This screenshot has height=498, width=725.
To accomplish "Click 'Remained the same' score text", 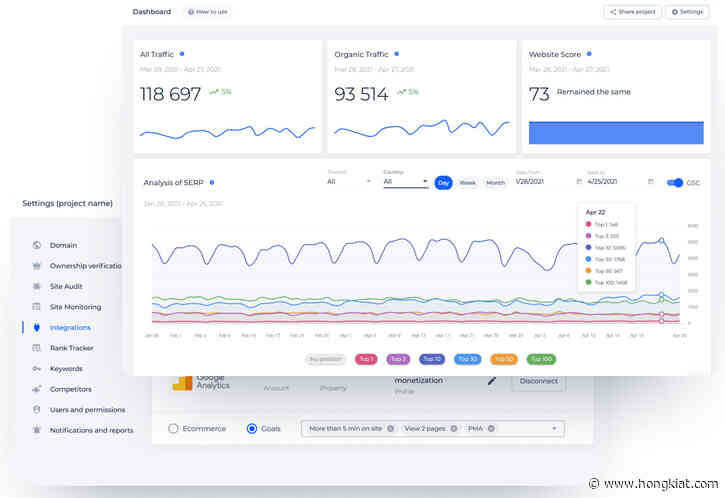I will click(x=594, y=92).
